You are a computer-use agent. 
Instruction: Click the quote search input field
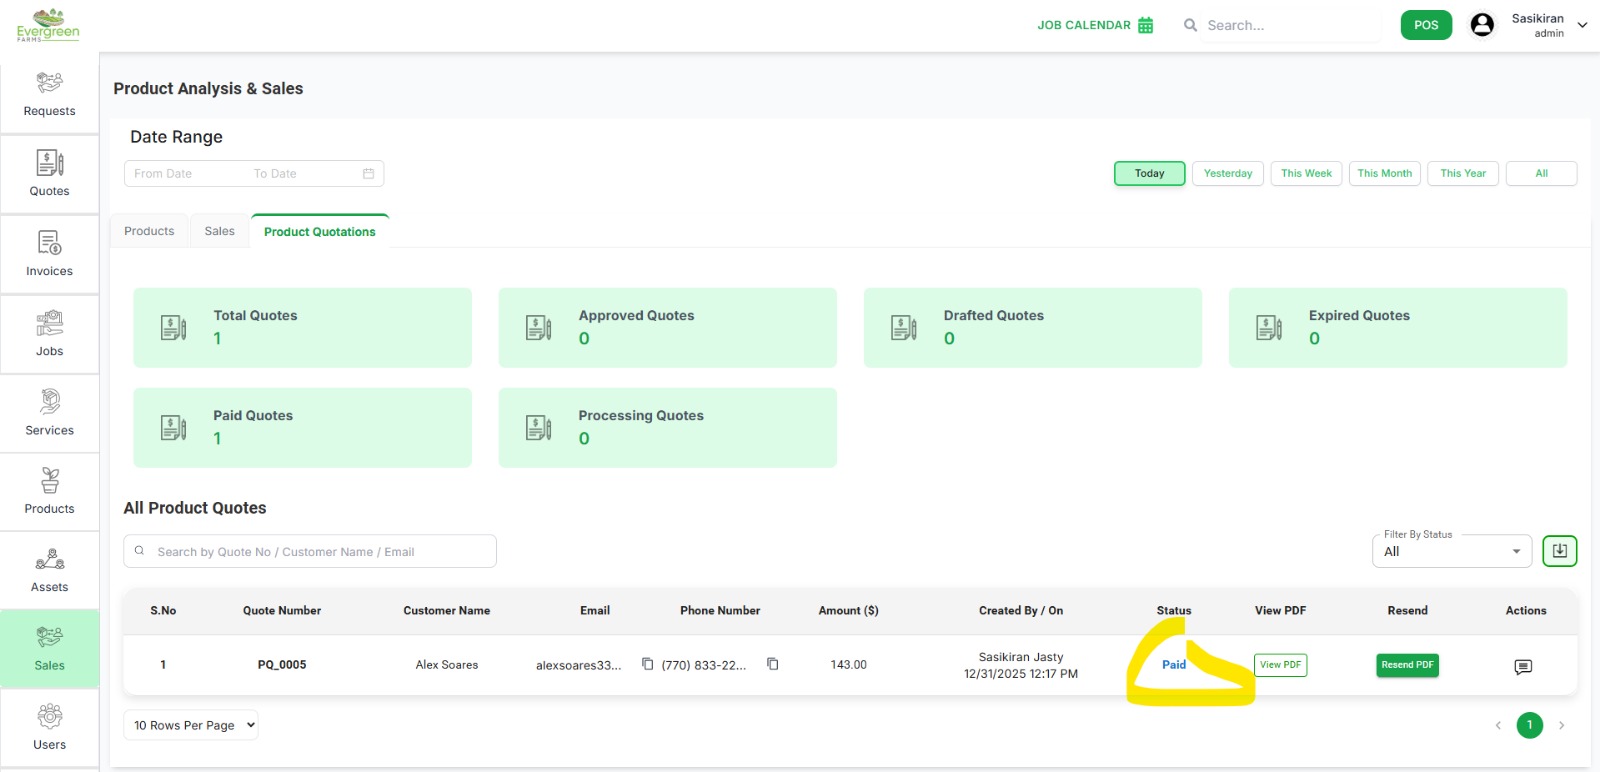[310, 551]
